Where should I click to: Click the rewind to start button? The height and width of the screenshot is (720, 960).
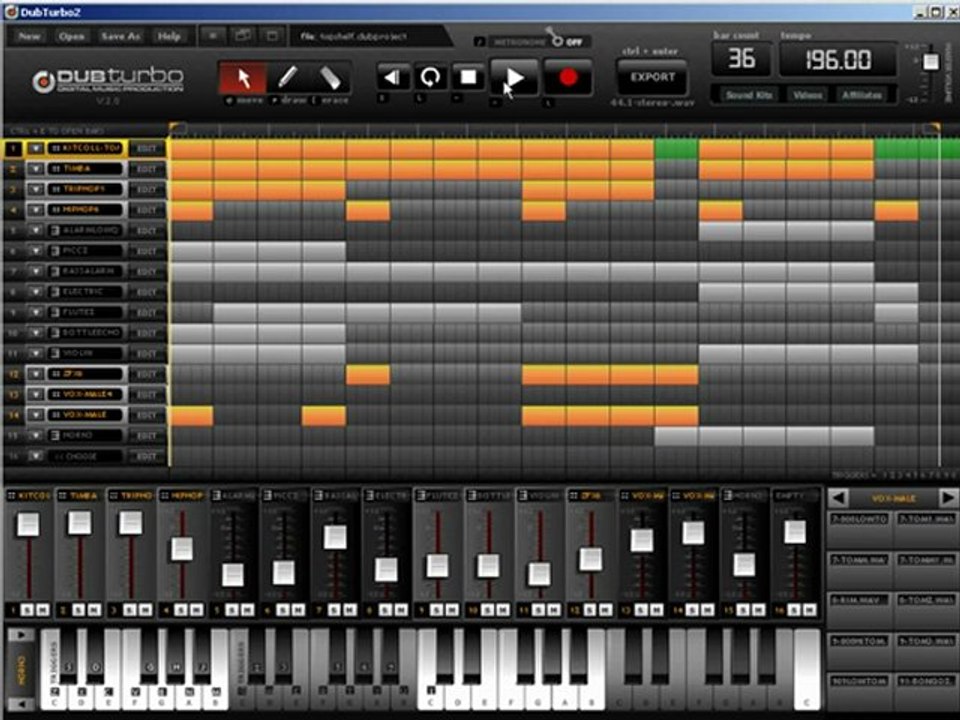pos(392,77)
